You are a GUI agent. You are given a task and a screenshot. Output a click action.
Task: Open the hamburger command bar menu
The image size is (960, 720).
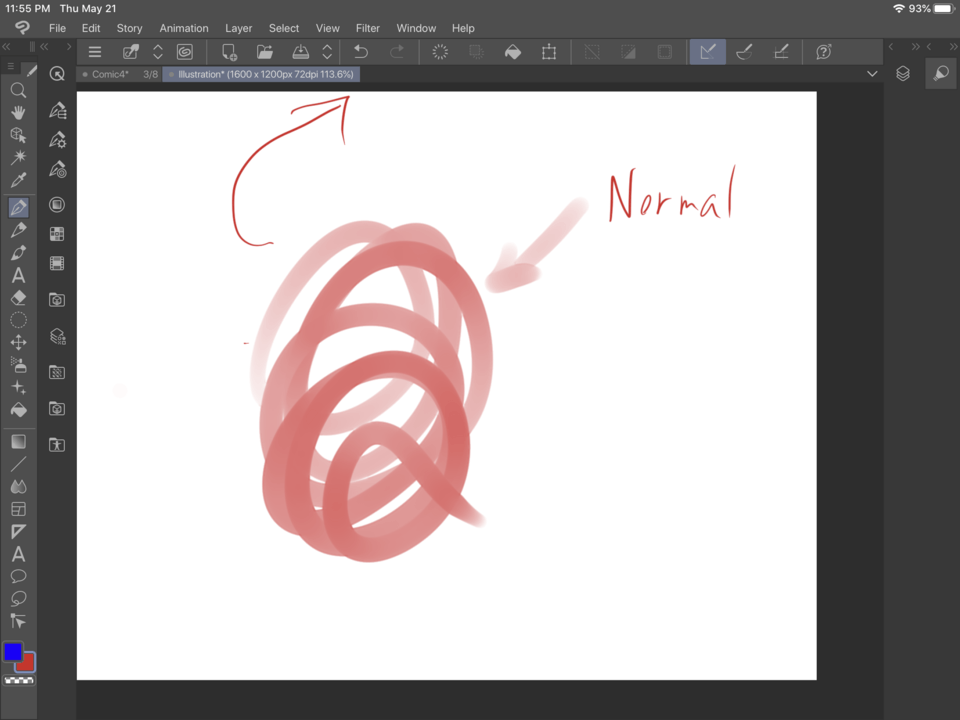click(x=95, y=52)
